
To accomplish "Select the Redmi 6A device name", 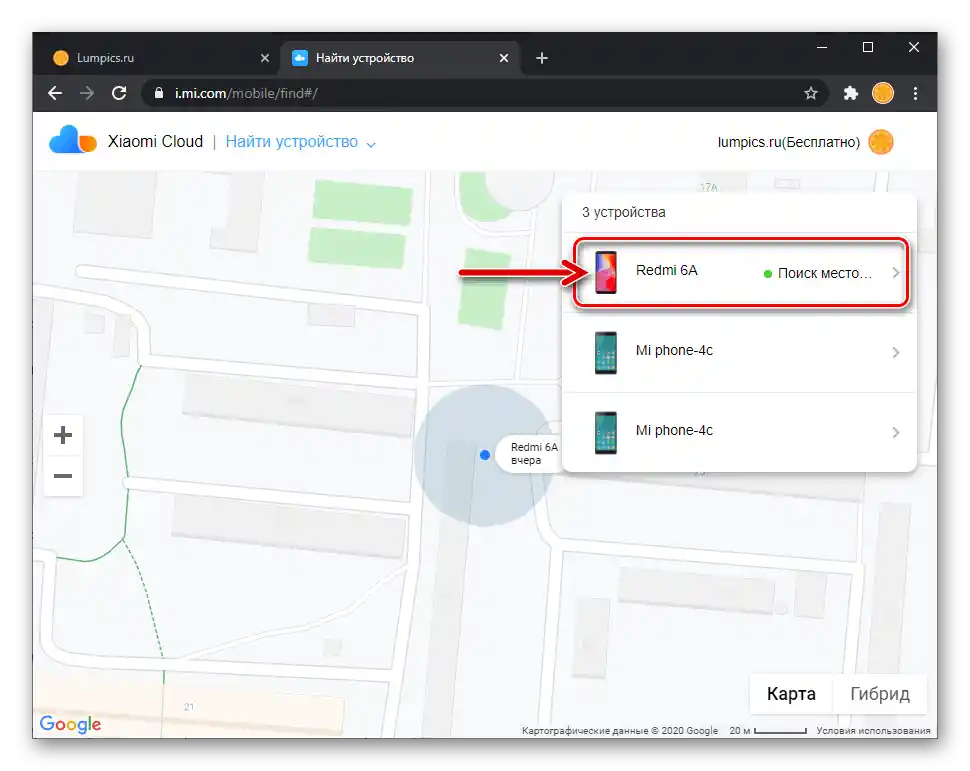I will [666, 270].
